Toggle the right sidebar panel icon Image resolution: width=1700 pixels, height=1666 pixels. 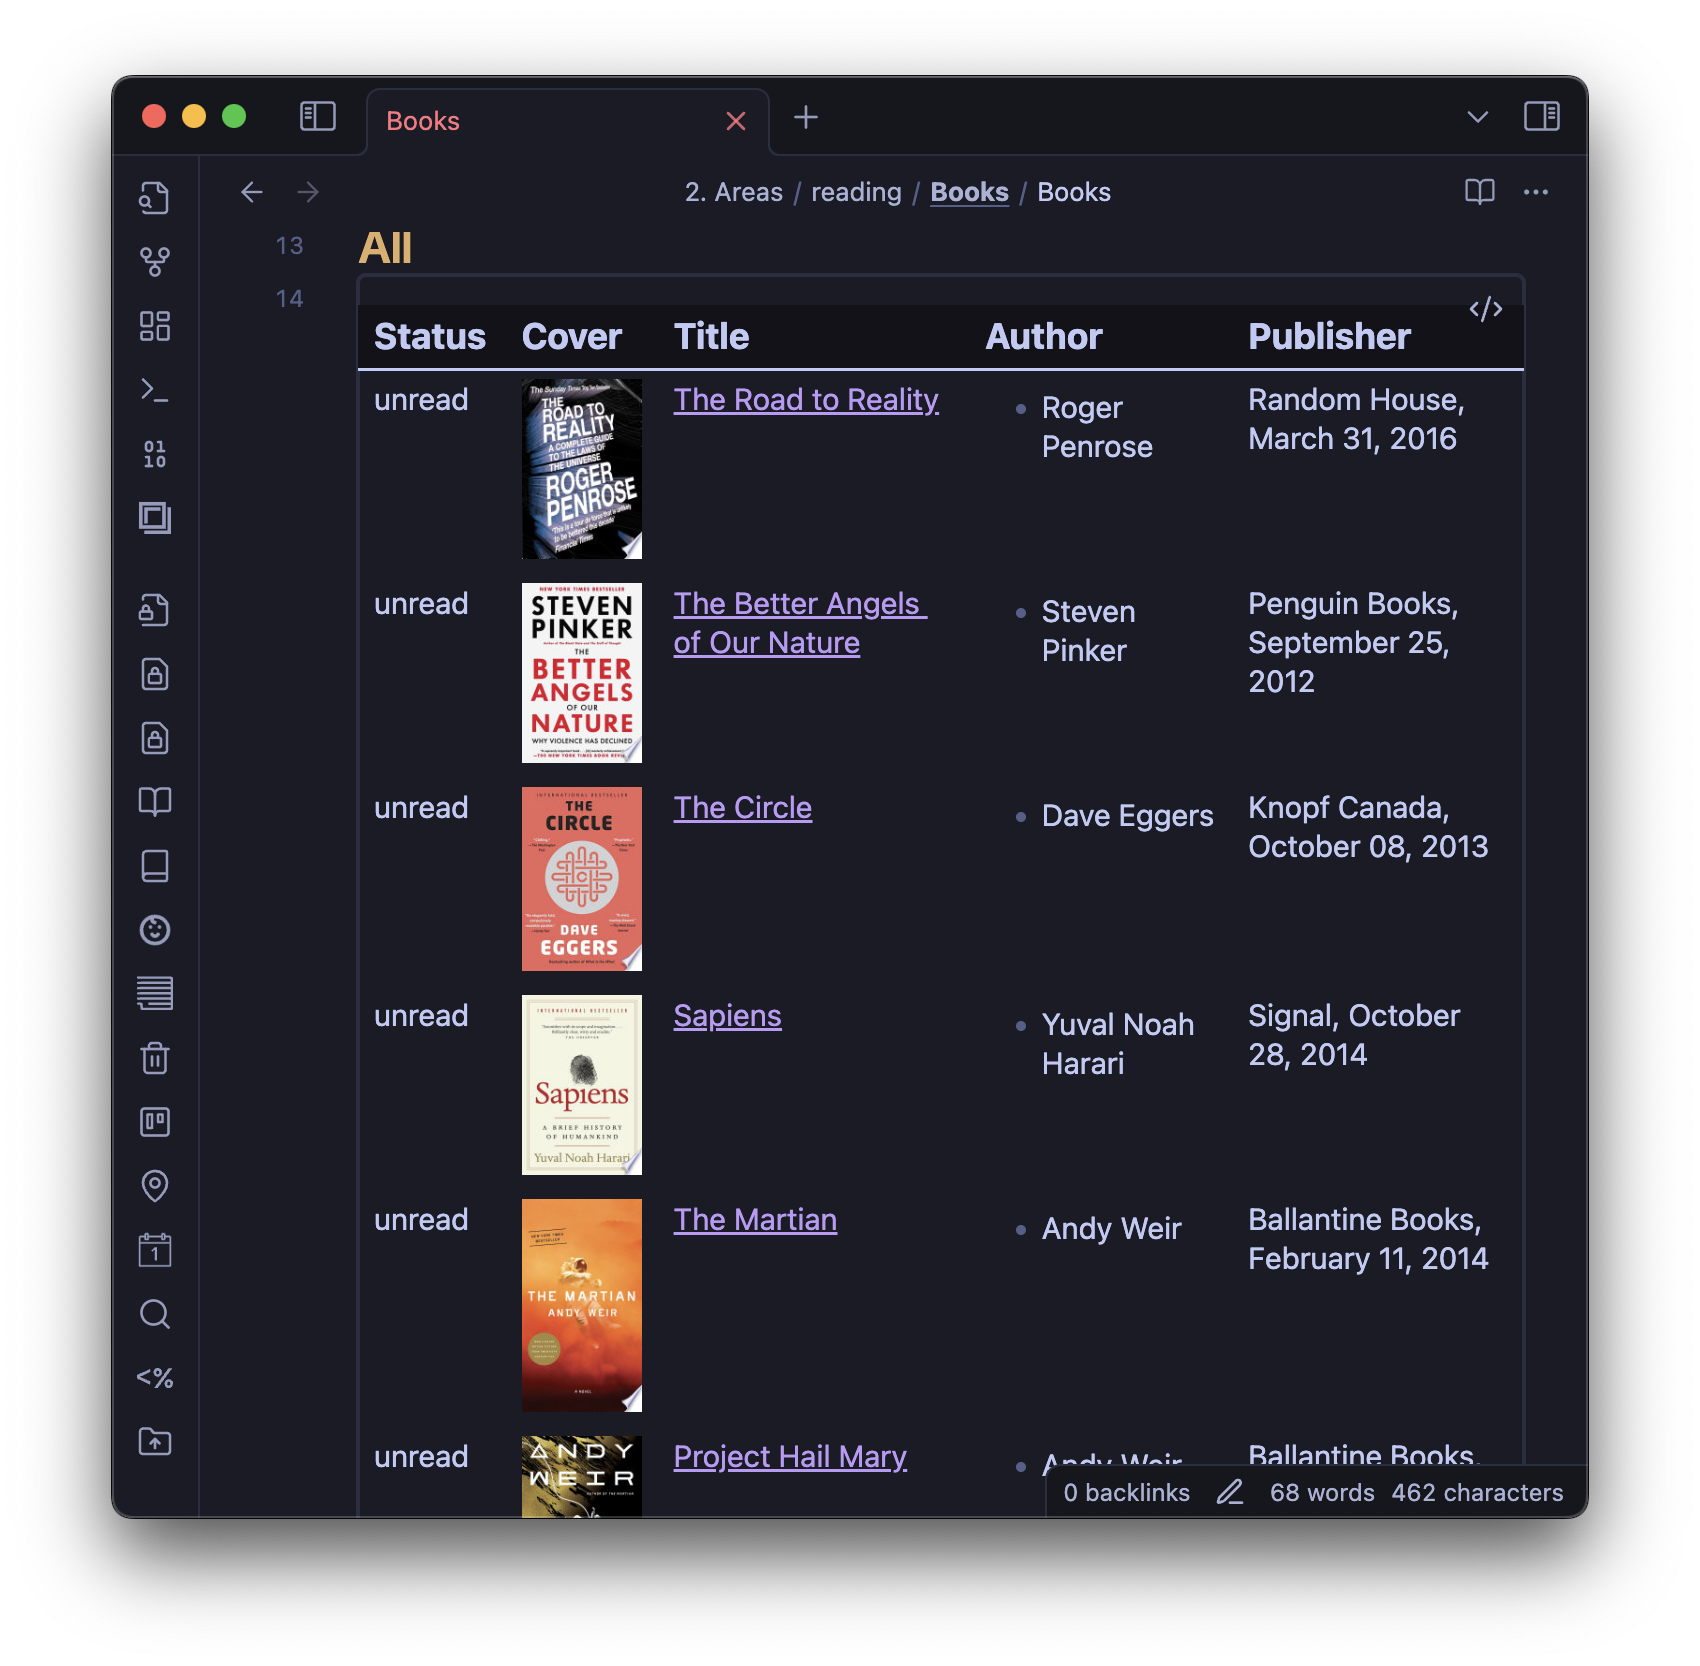tap(1541, 117)
